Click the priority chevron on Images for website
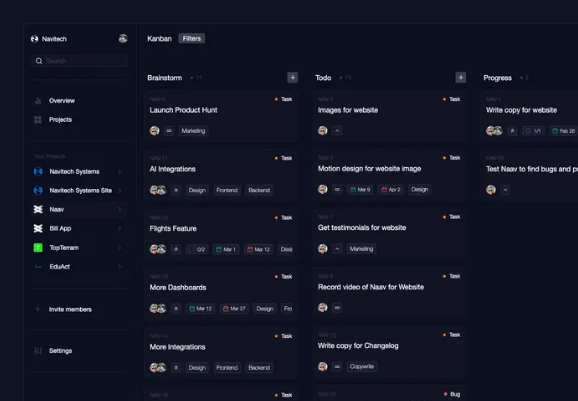 pyautogui.click(x=337, y=131)
